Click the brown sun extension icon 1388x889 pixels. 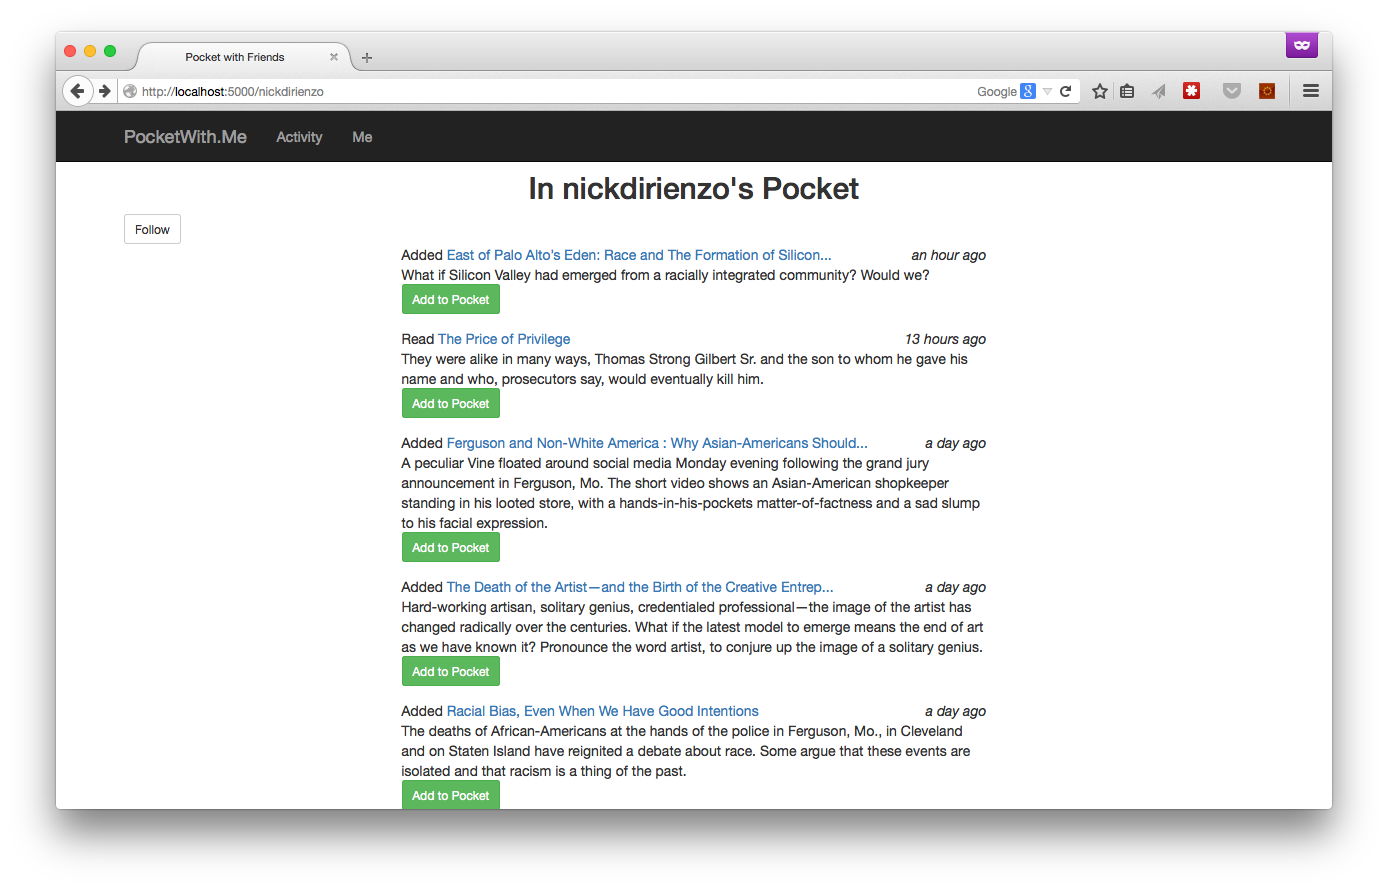click(x=1267, y=91)
